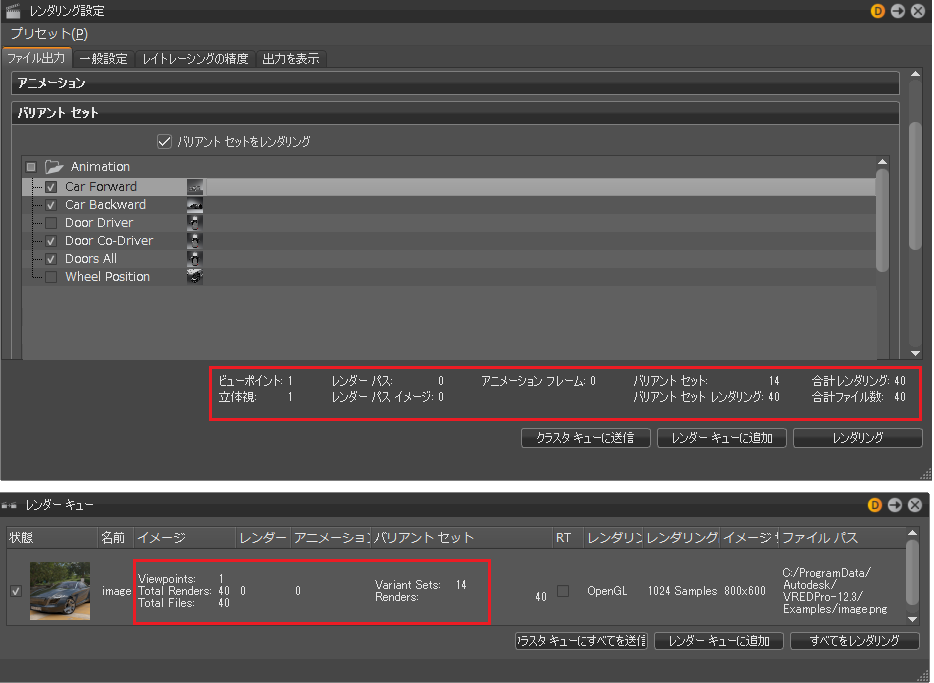Click the OpenGL cell in render queue
Screen dimensions: 934x683
(x=607, y=591)
